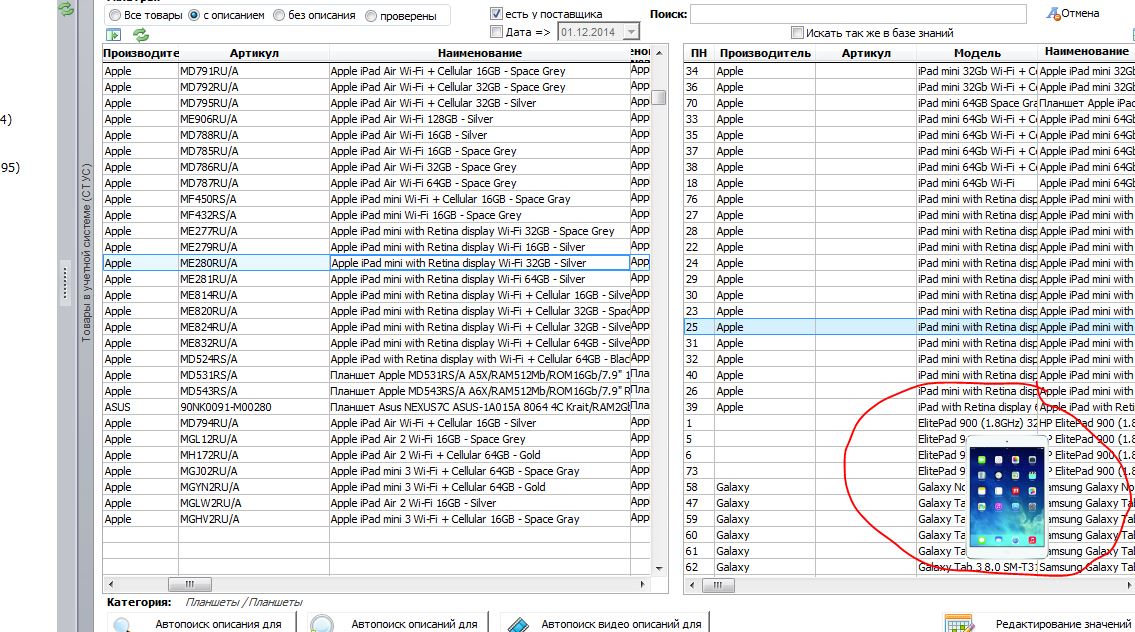Click the iPad preview thumbnail image

click(1007, 497)
